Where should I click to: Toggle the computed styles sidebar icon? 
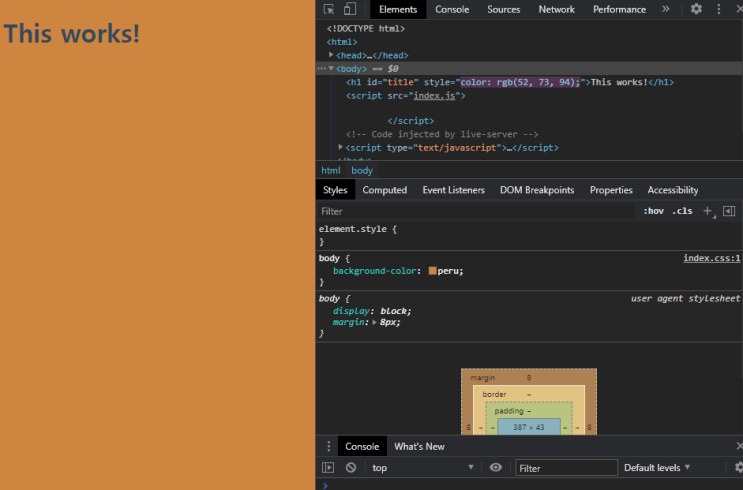(729, 211)
